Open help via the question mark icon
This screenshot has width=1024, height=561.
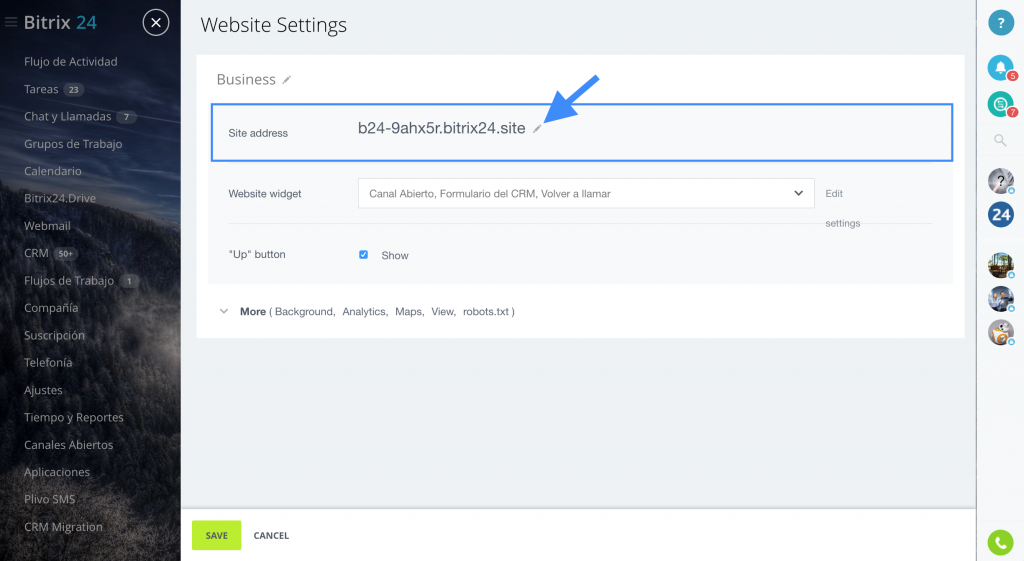pyautogui.click(x=1000, y=23)
